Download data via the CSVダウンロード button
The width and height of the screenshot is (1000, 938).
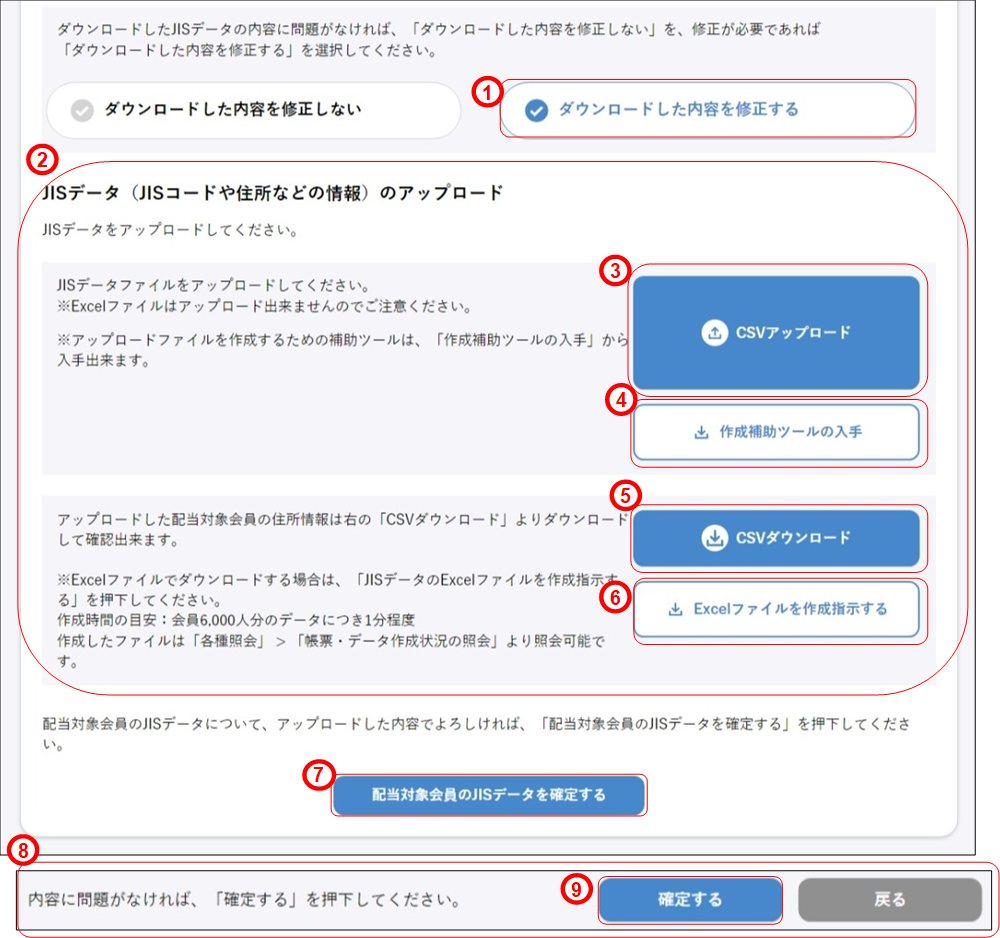point(777,538)
